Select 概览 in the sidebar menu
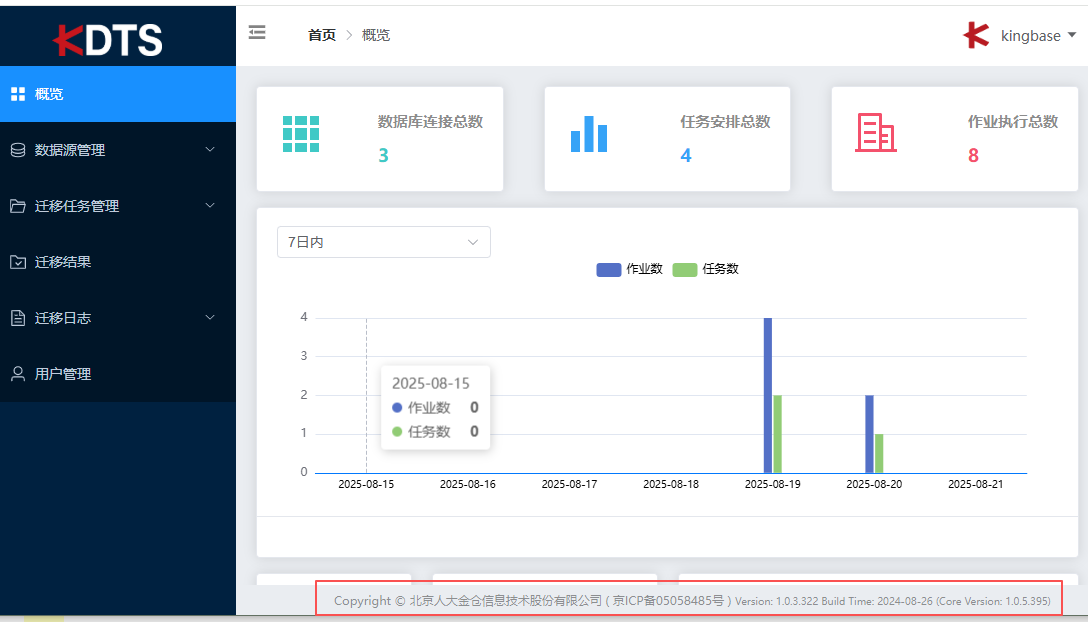The height and width of the screenshot is (622, 1088). pyautogui.click(x=49, y=94)
